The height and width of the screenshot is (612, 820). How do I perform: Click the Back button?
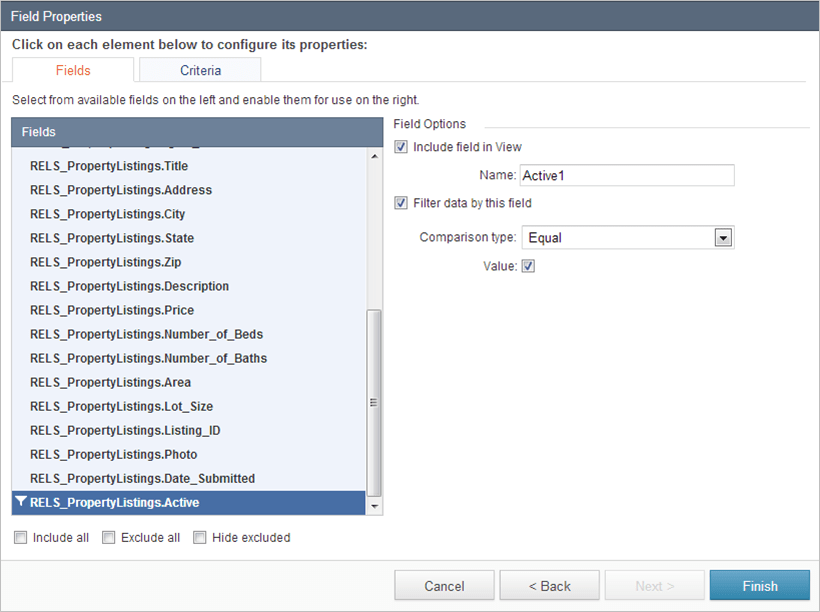pos(549,585)
